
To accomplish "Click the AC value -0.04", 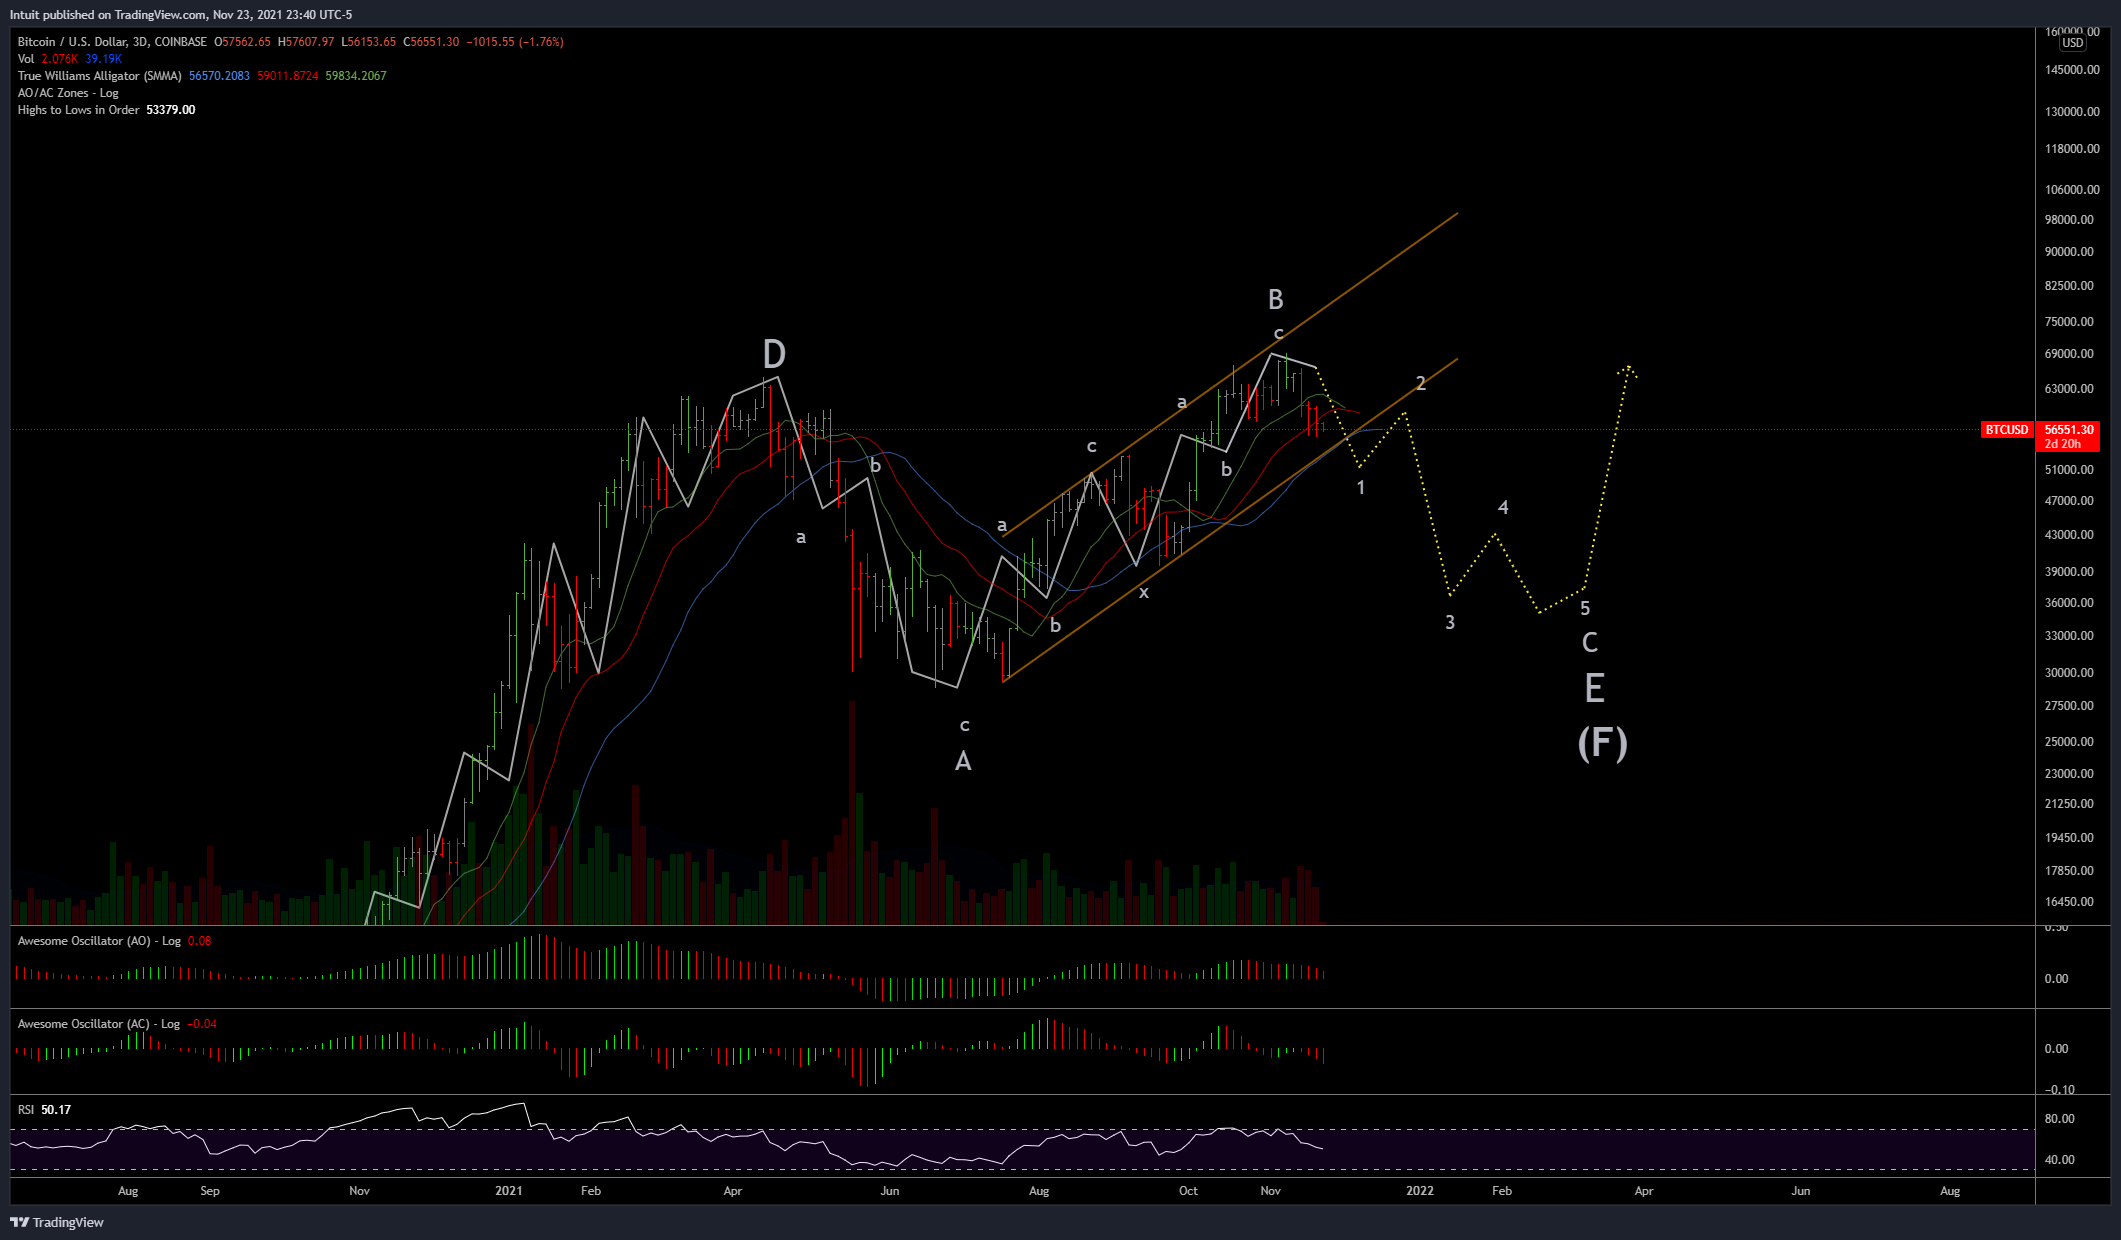I will click(x=202, y=1024).
